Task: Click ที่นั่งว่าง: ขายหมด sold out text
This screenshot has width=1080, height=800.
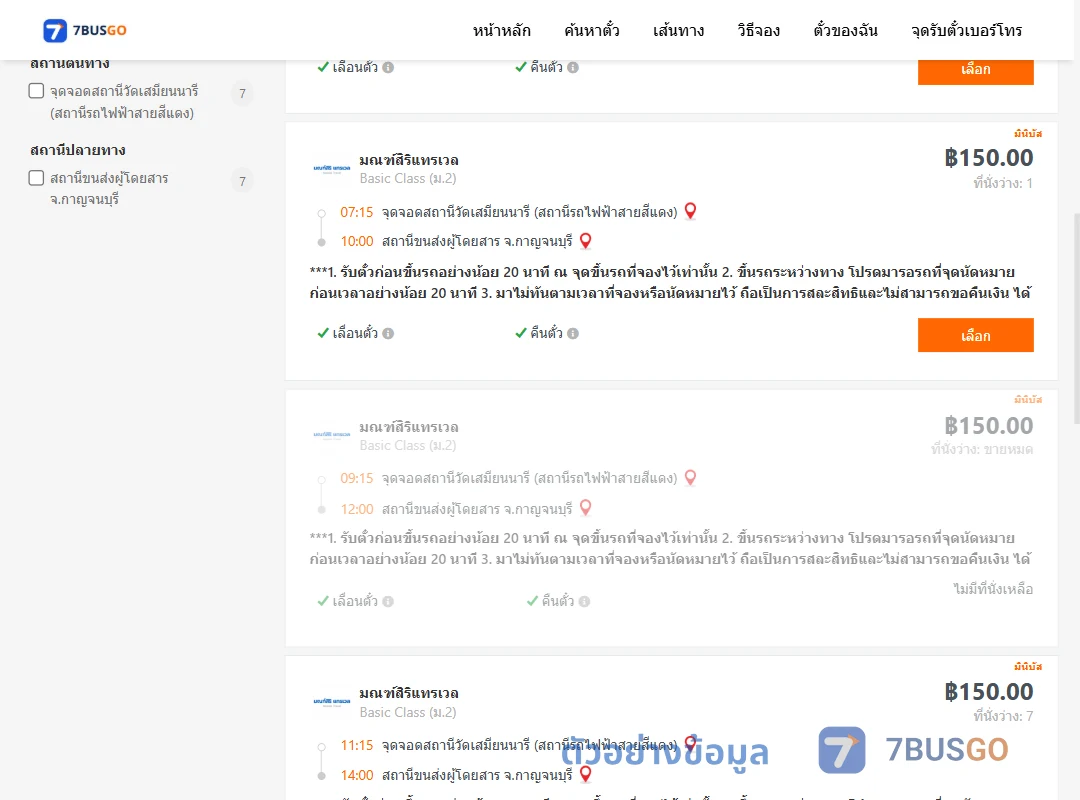Action: [982, 449]
